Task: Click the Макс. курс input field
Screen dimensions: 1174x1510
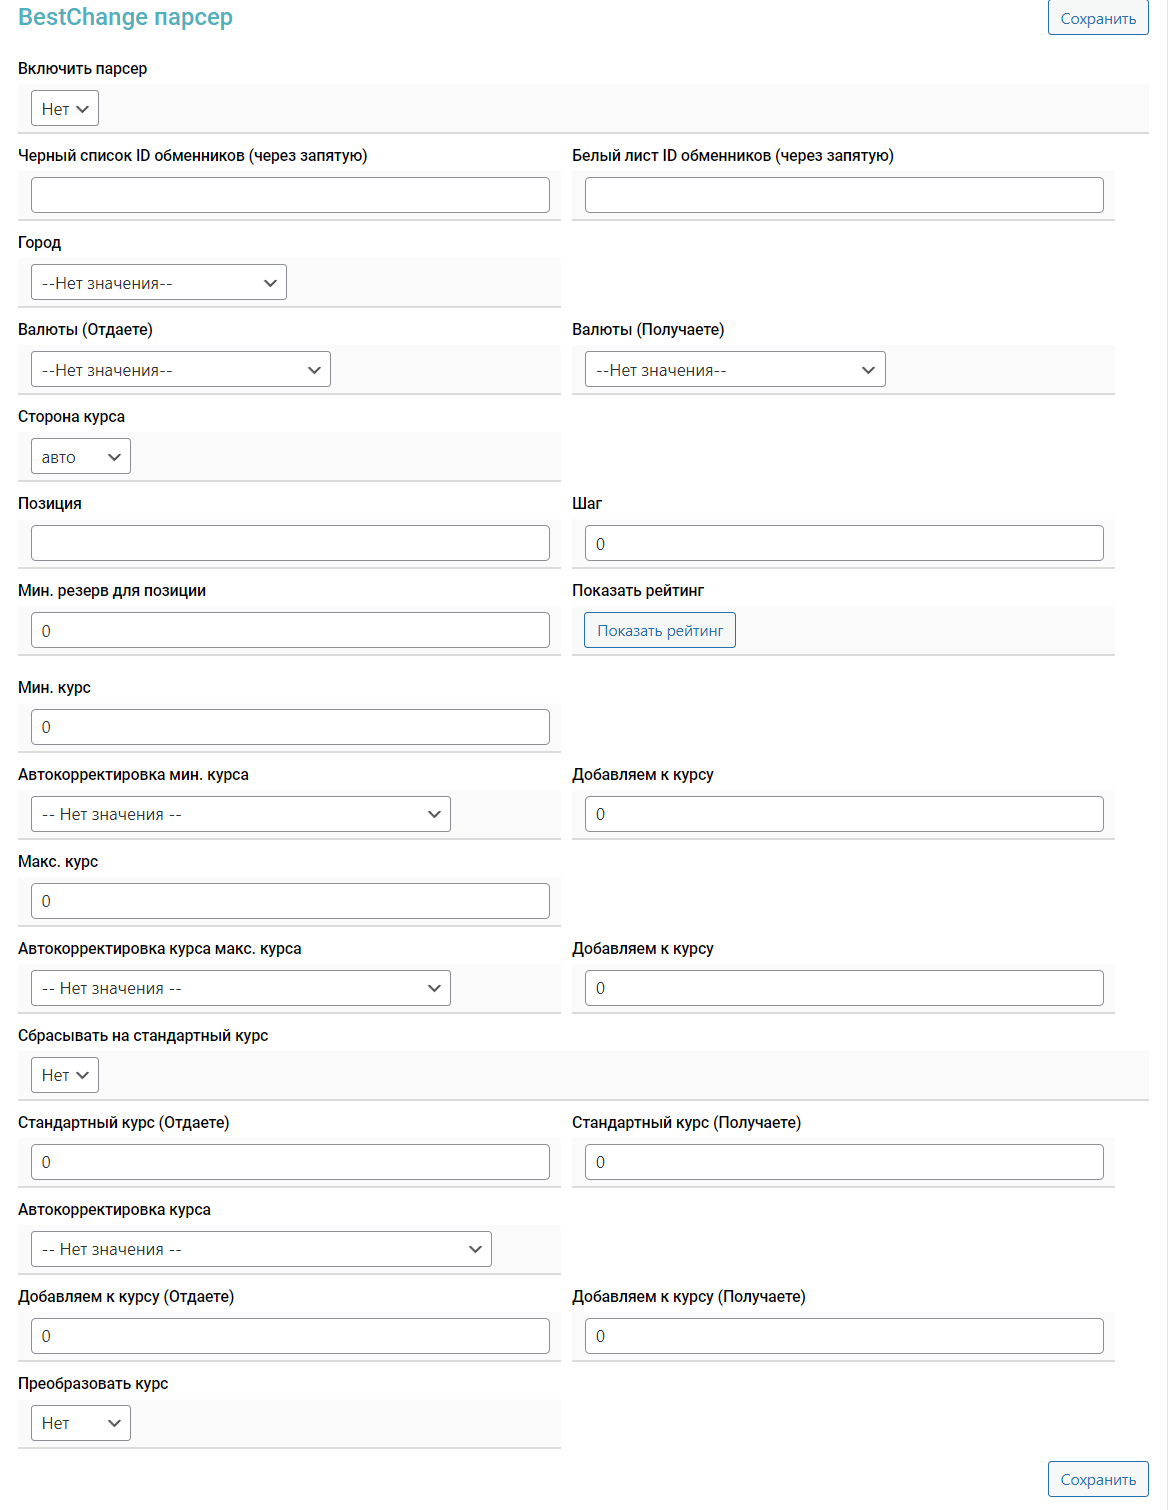Action: click(290, 901)
